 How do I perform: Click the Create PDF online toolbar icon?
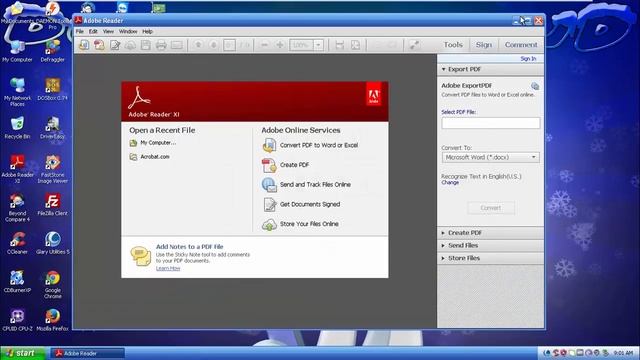point(99,45)
